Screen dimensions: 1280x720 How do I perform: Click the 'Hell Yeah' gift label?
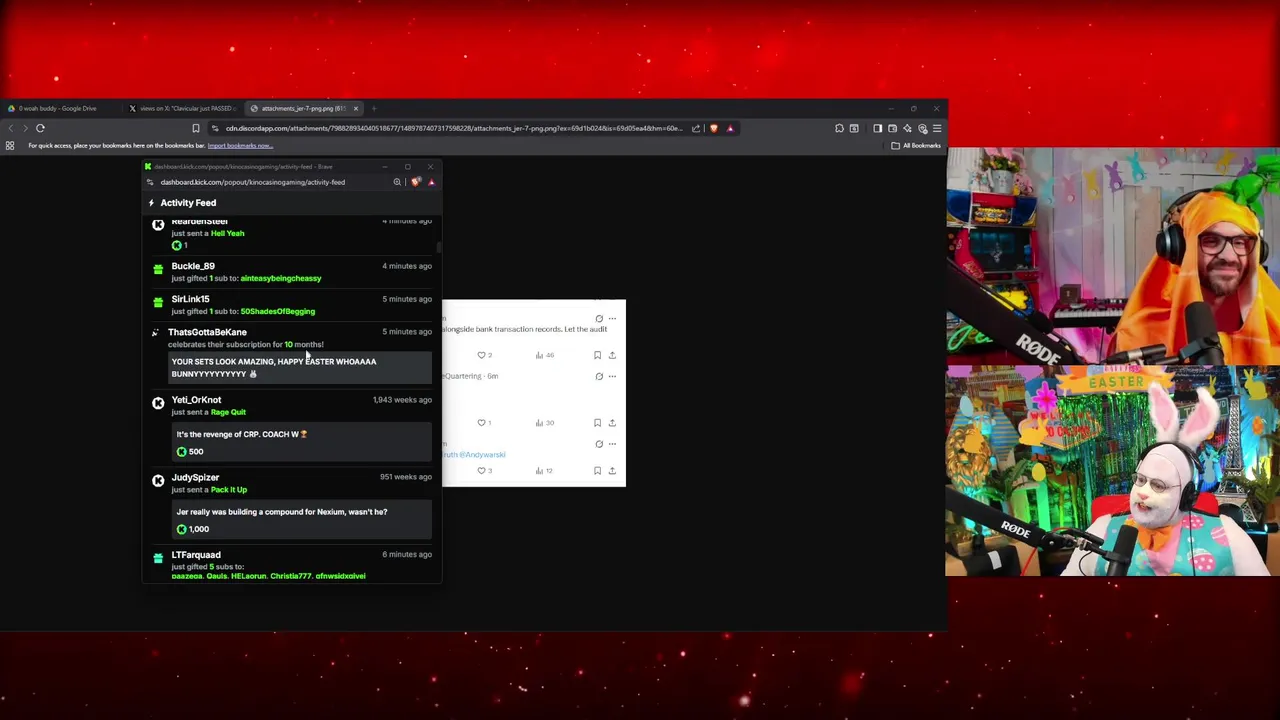(x=227, y=233)
